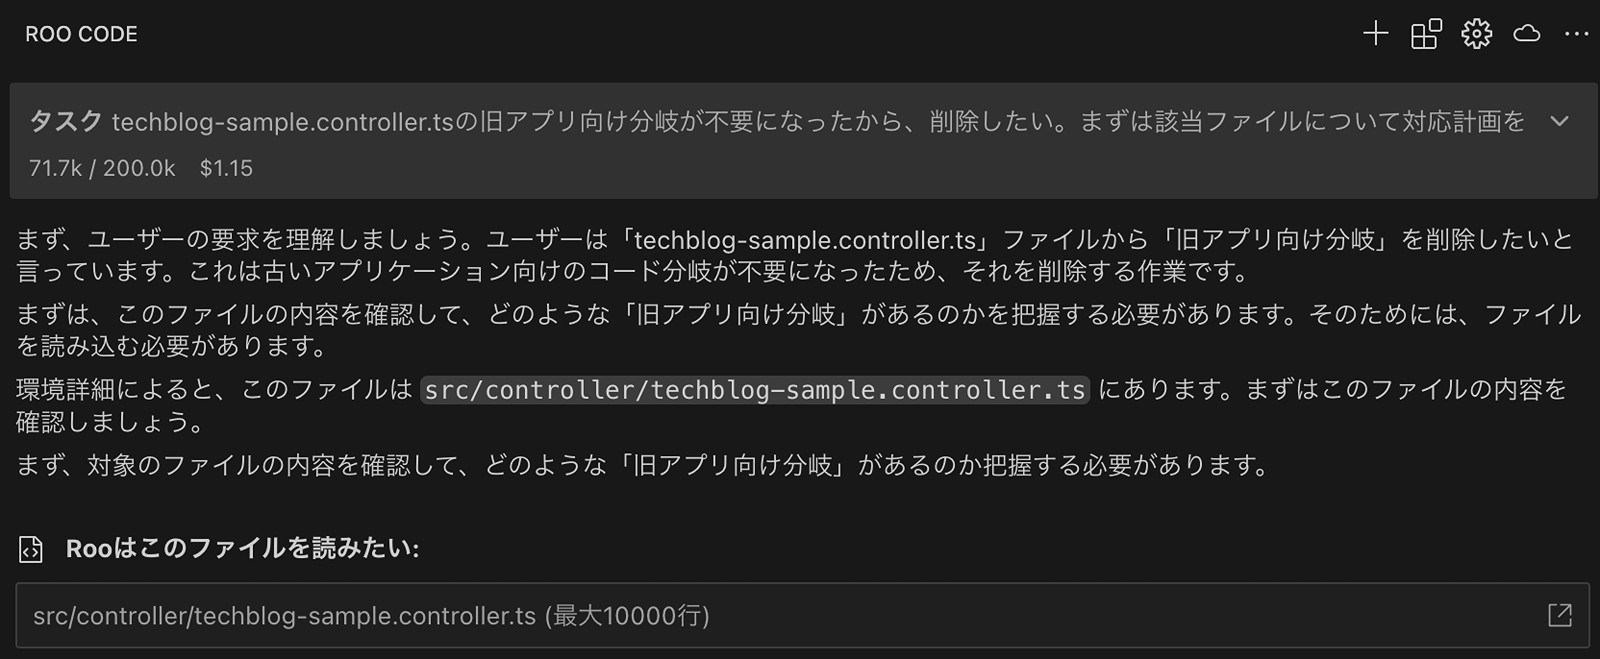Open the marketplace squares icon
This screenshot has width=1600, height=659.
pyautogui.click(x=1426, y=34)
